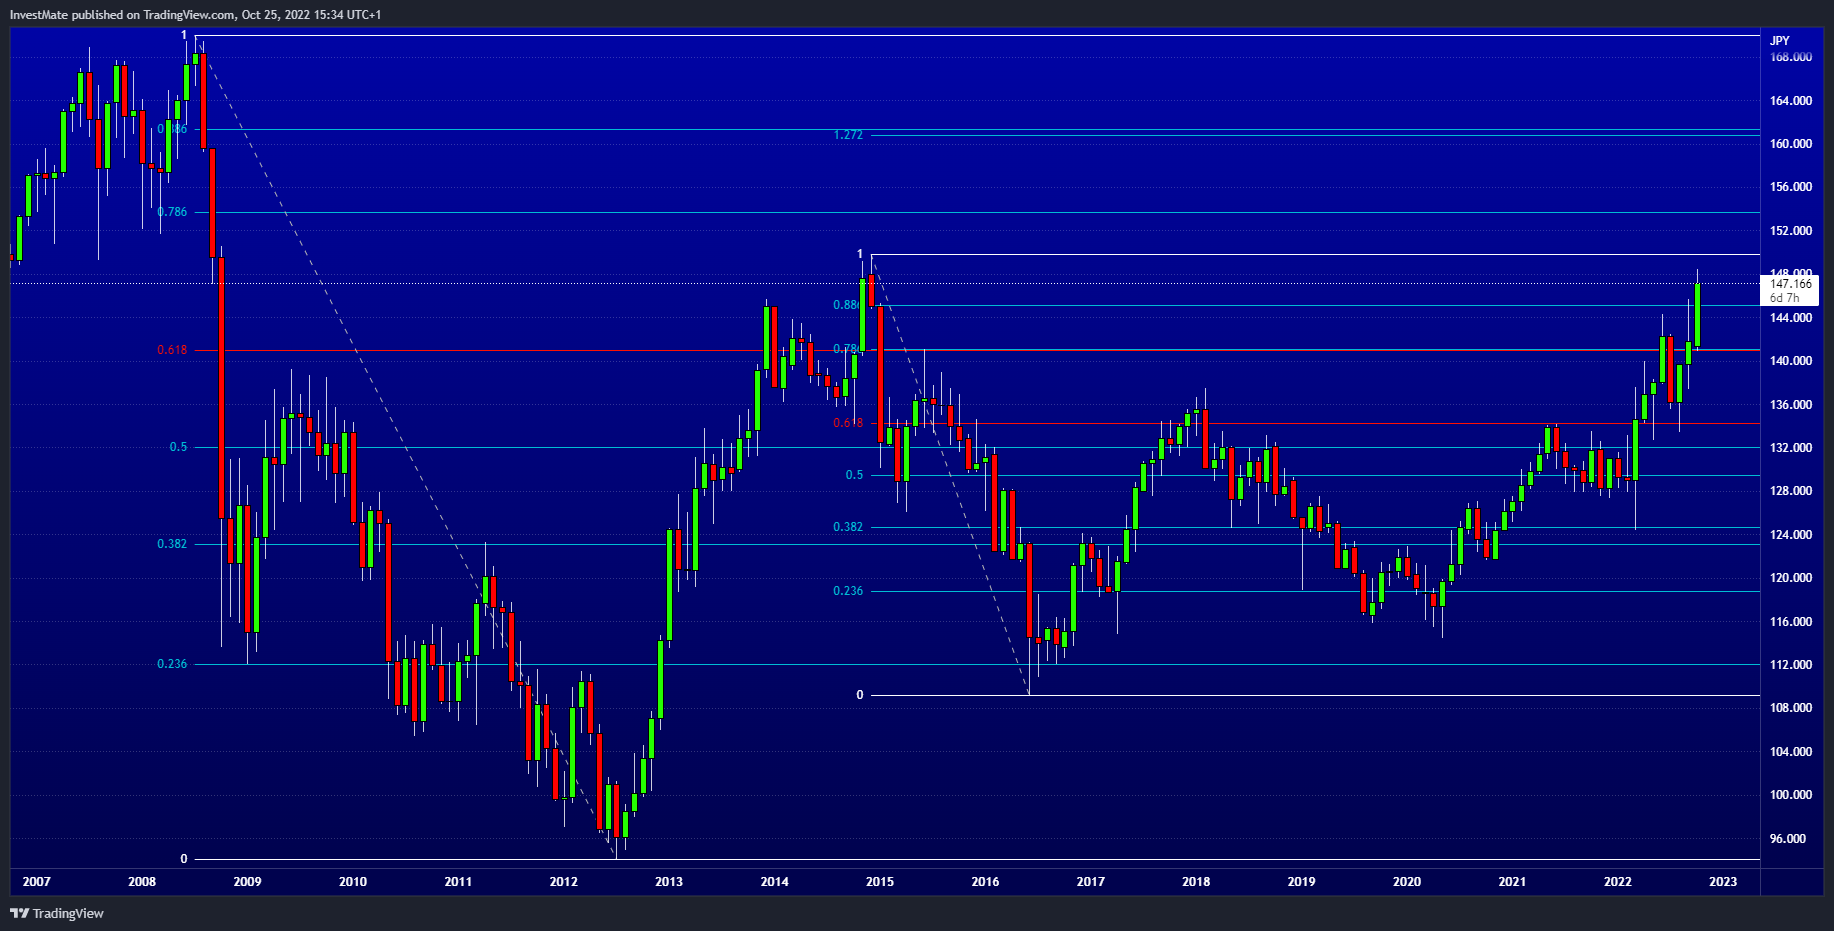Click the 116.000 price axis label
Viewport: 1834px width, 931px height.
pyautogui.click(x=1790, y=622)
